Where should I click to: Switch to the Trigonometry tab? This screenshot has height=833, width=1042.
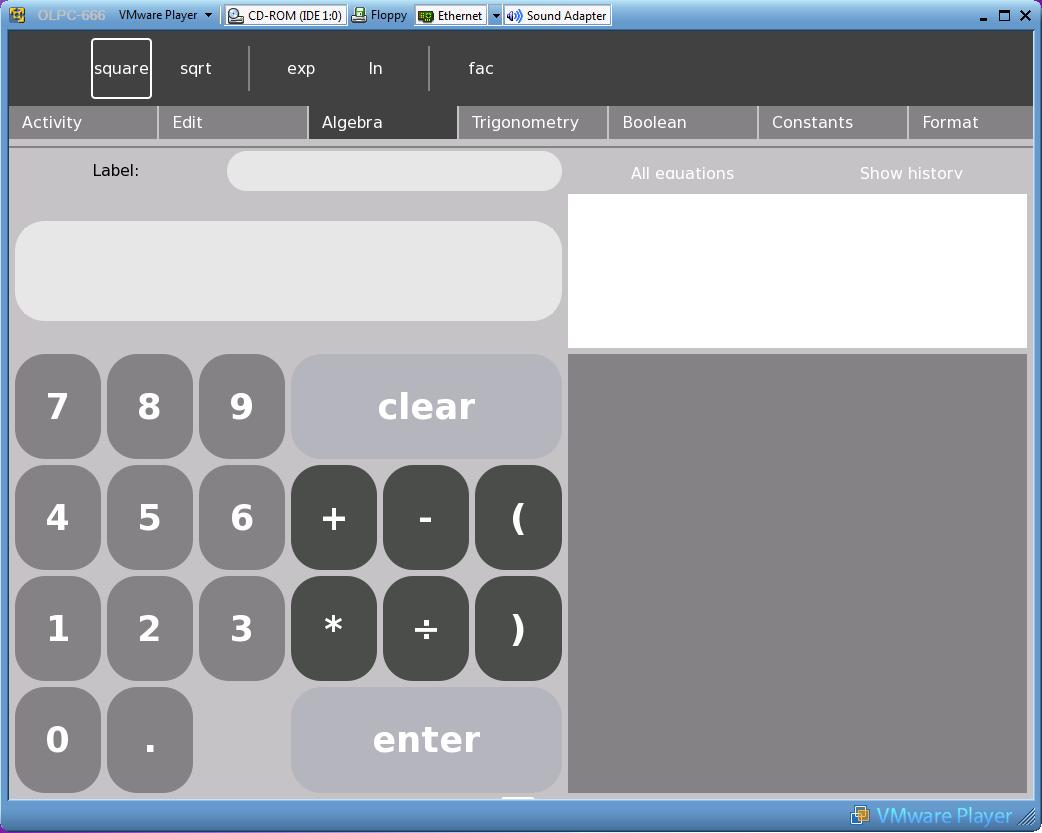525,123
